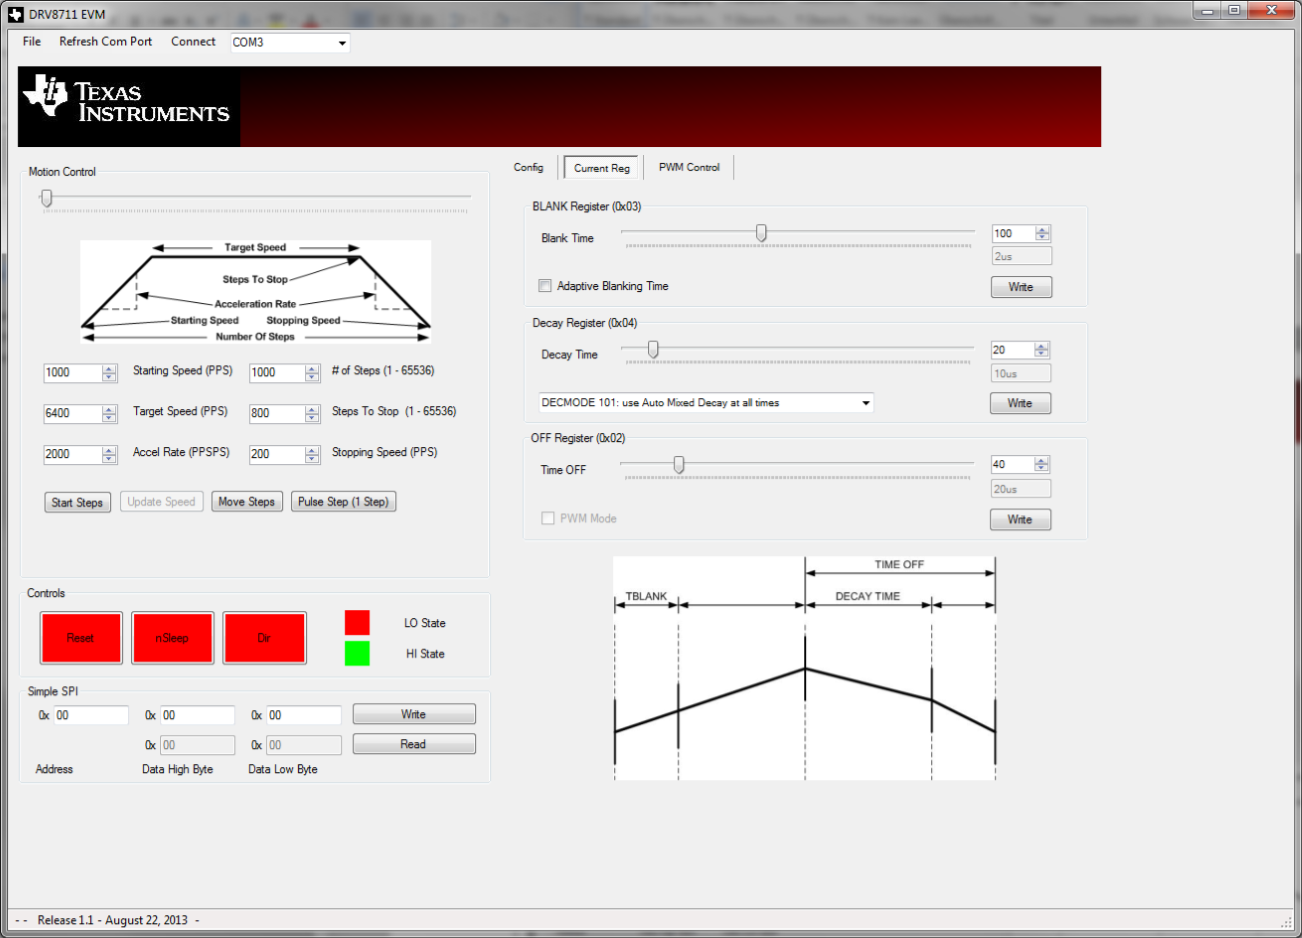Image resolution: width=1302 pixels, height=938 pixels.
Task: Click the Simple SPI Write button
Action: point(414,714)
